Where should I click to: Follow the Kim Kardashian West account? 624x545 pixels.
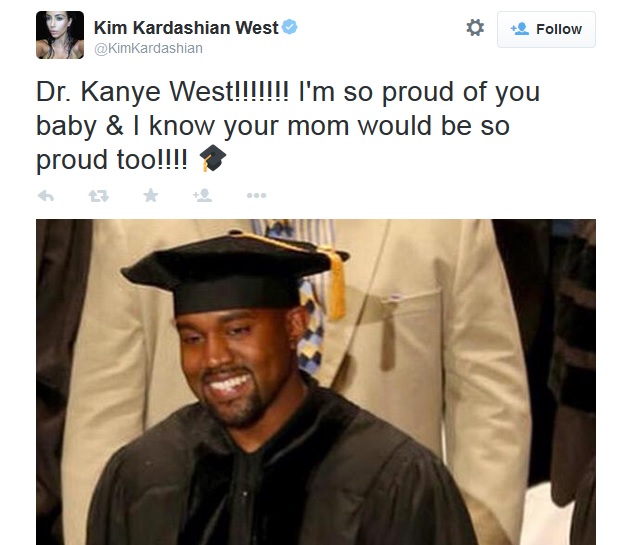[546, 29]
